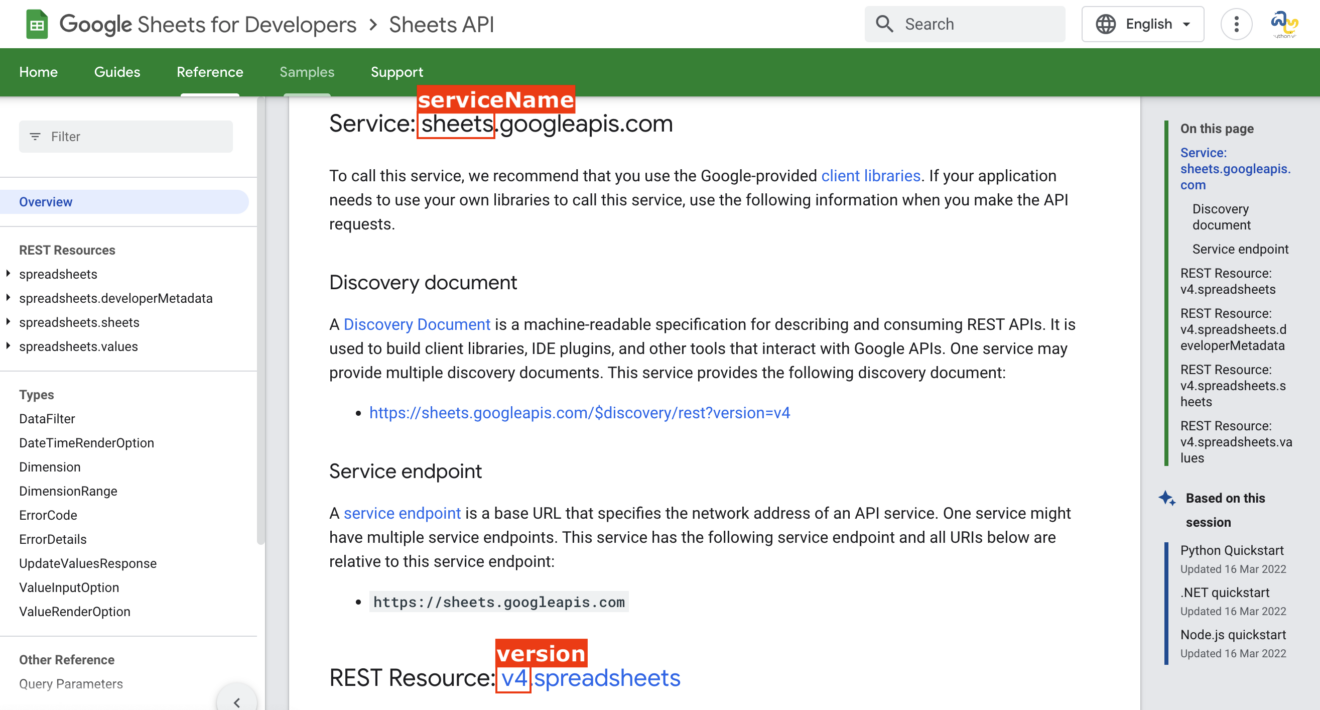Click the Search input field
Viewport: 1320px width, 710px height.
(x=960, y=23)
